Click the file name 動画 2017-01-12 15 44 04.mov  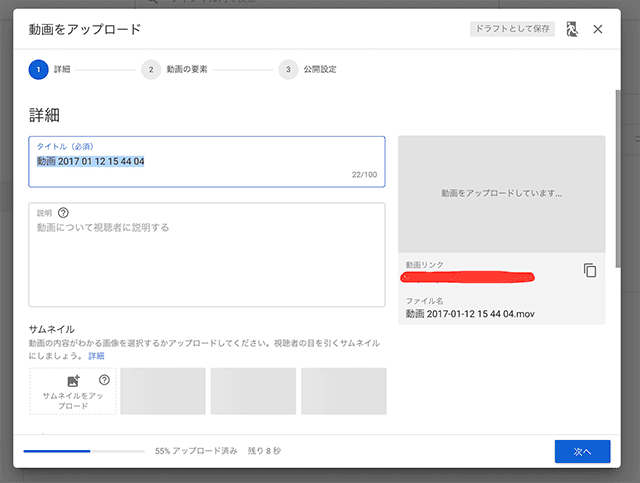(x=470, y=314)
